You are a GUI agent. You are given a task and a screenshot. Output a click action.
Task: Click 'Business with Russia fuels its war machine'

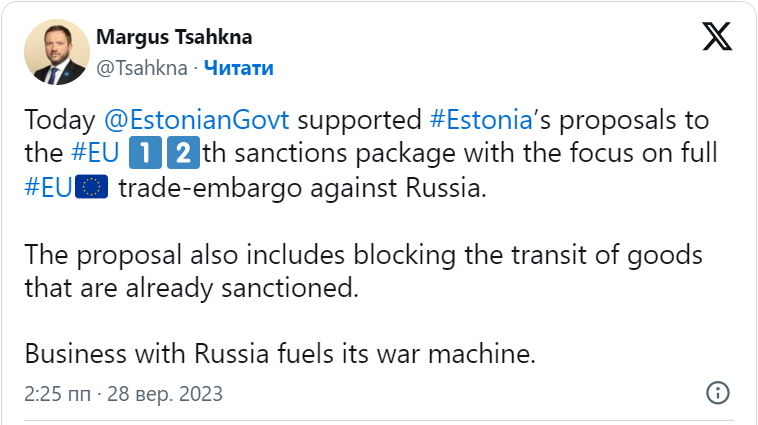[280, 353]
